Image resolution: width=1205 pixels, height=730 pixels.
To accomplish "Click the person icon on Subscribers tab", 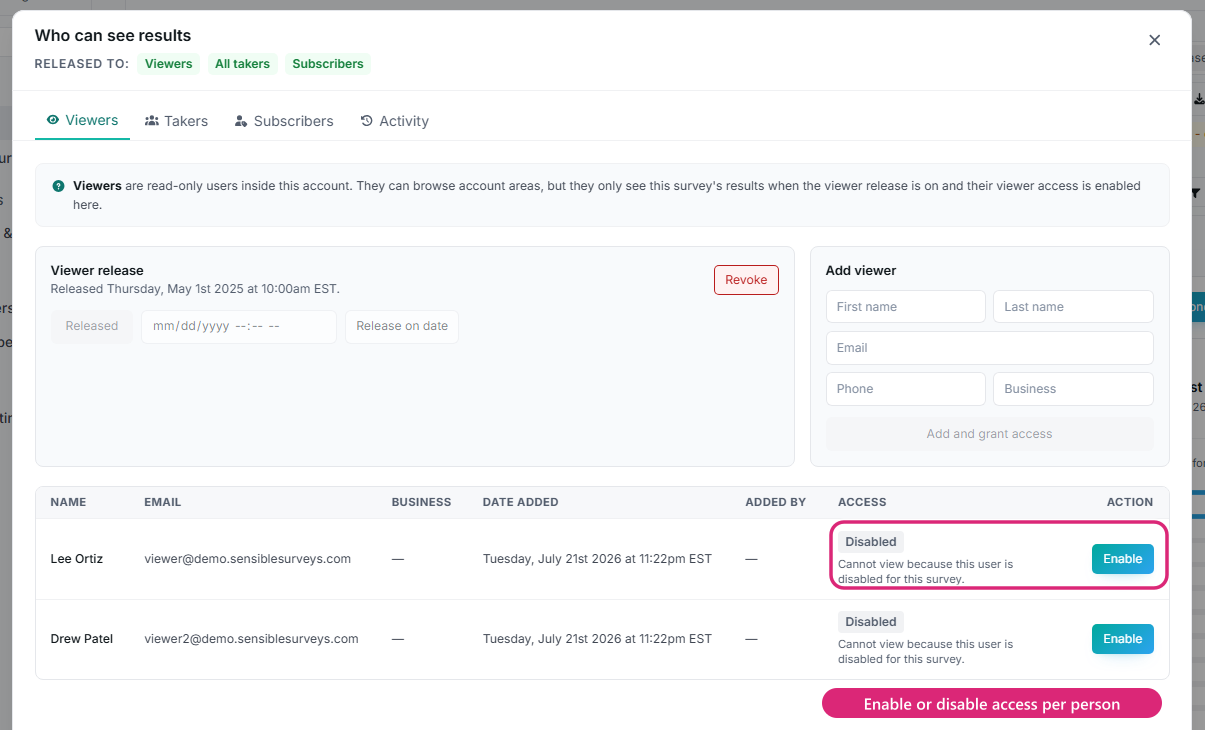I will click(x=241, y=121).
